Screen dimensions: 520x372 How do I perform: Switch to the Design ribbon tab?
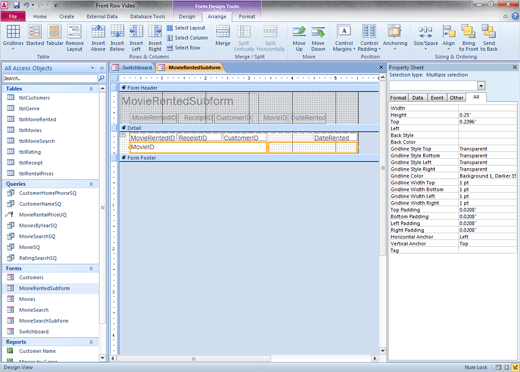click(187, 16)
